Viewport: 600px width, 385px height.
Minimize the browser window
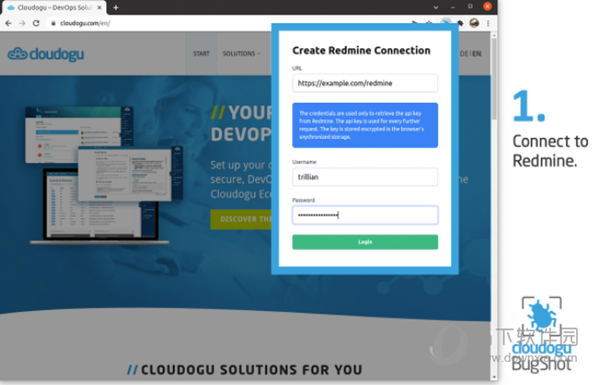click(x=453, y=7)
